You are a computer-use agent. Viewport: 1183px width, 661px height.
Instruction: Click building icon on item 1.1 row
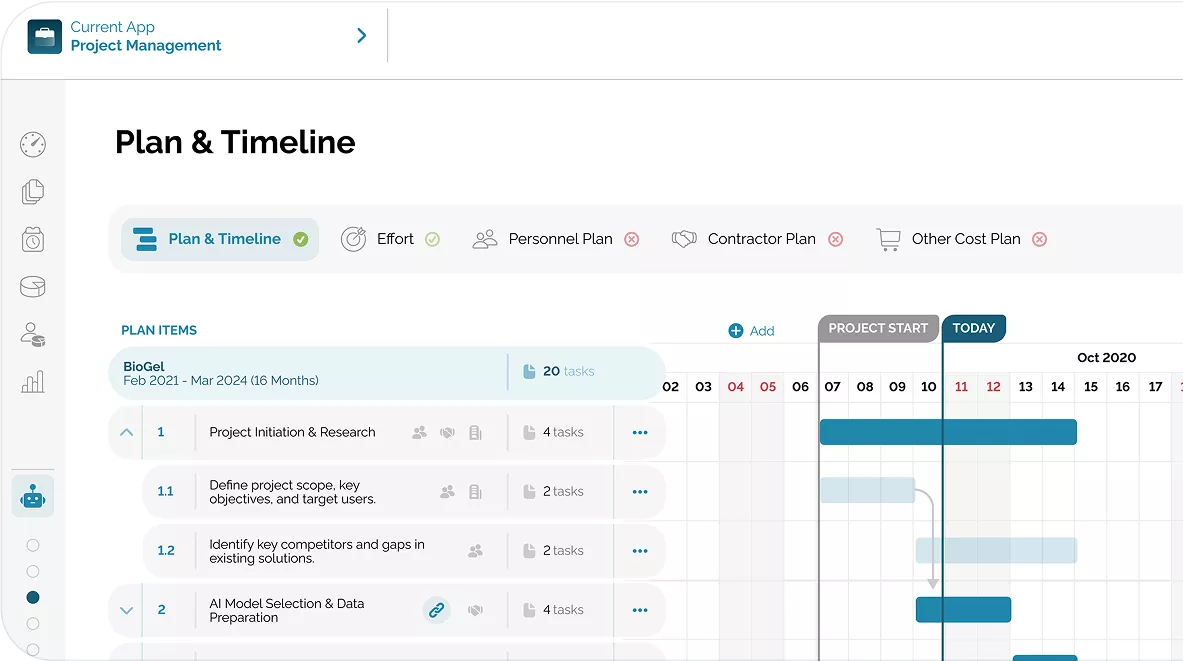tap(475, 492)
